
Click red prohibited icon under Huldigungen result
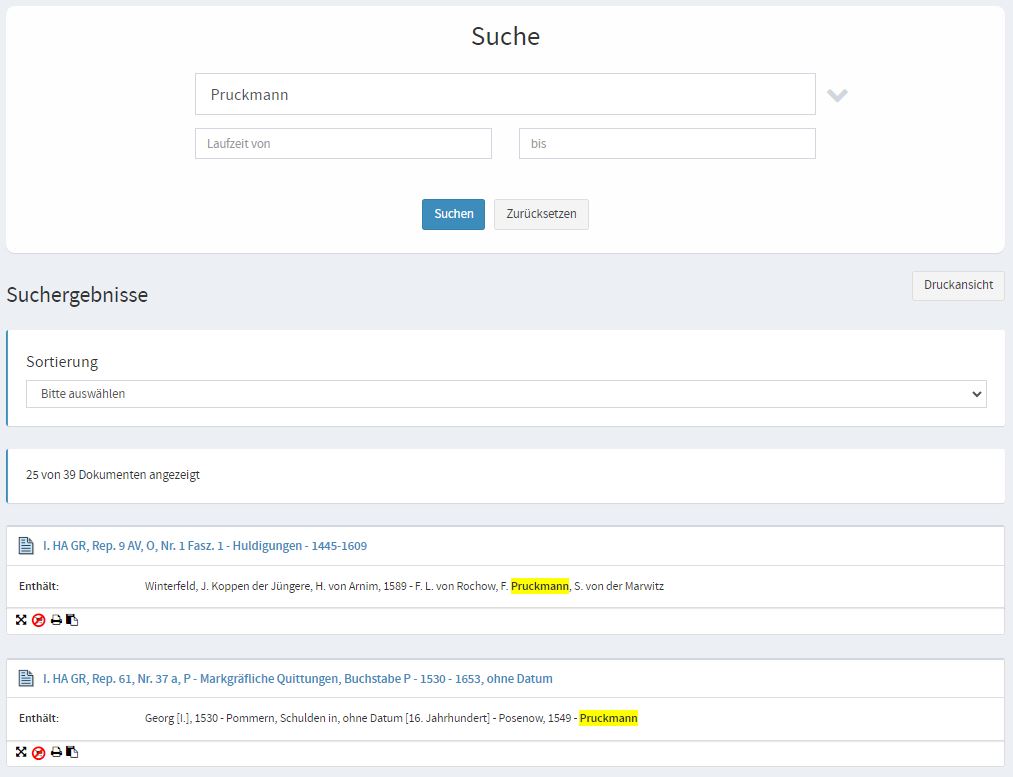tap(38, 620)
